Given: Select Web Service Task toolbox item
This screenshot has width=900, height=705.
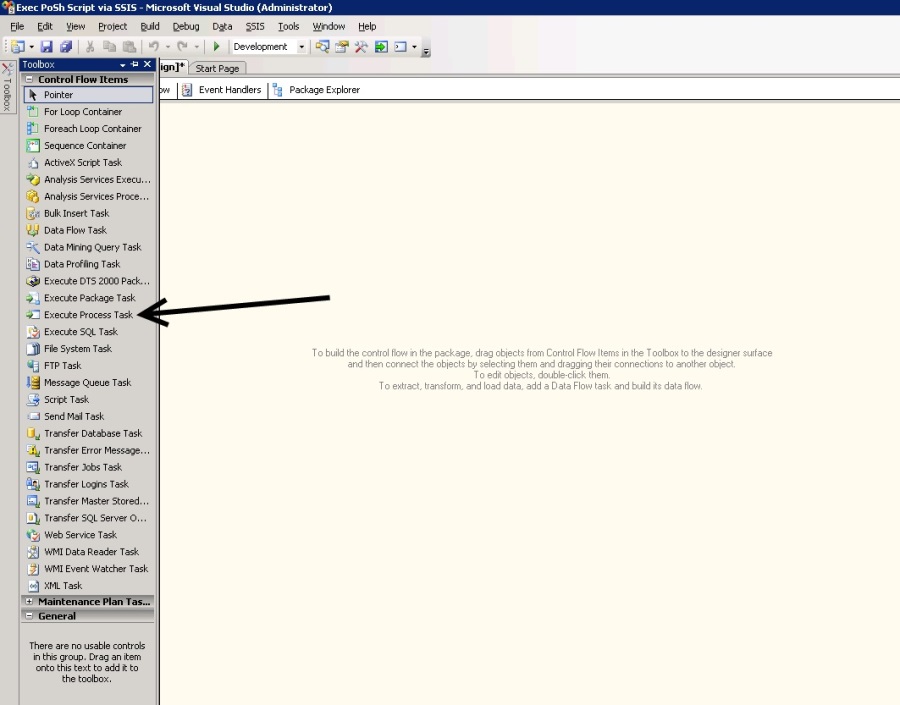Looking at the screenshot, I should click(88, 534).
